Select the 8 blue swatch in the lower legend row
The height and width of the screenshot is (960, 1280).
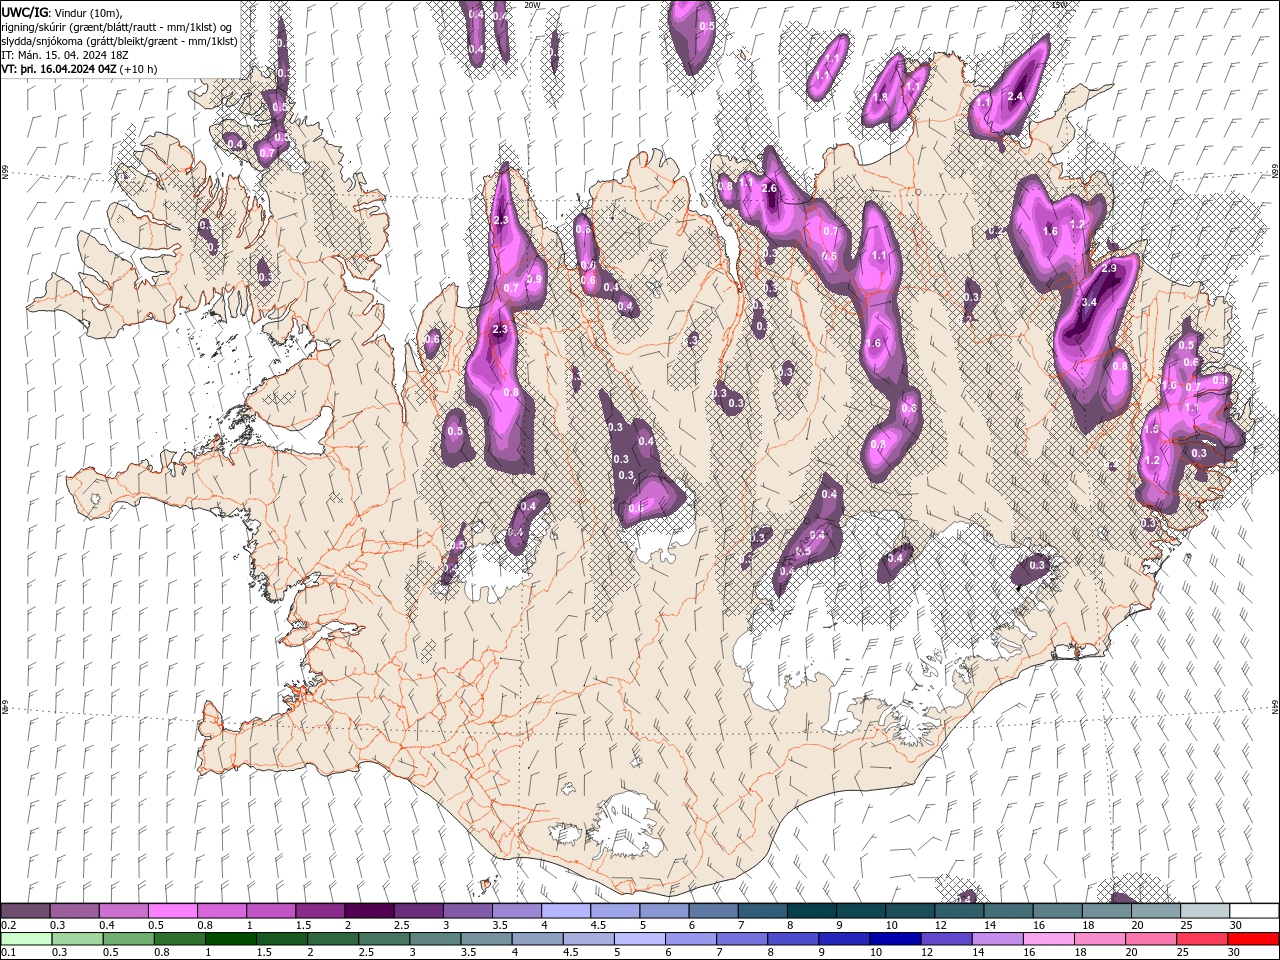(x=791, y=939)
